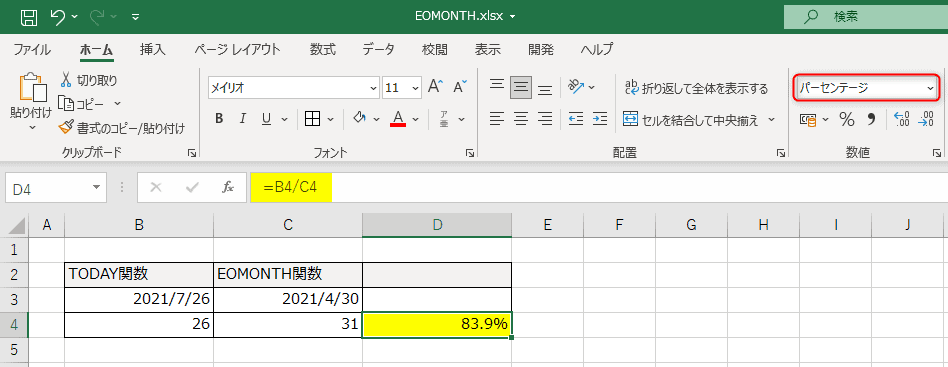This screenshot has width=948, height=367.
Task: Expand the Borders dropdown arrow
Action: 330,119
